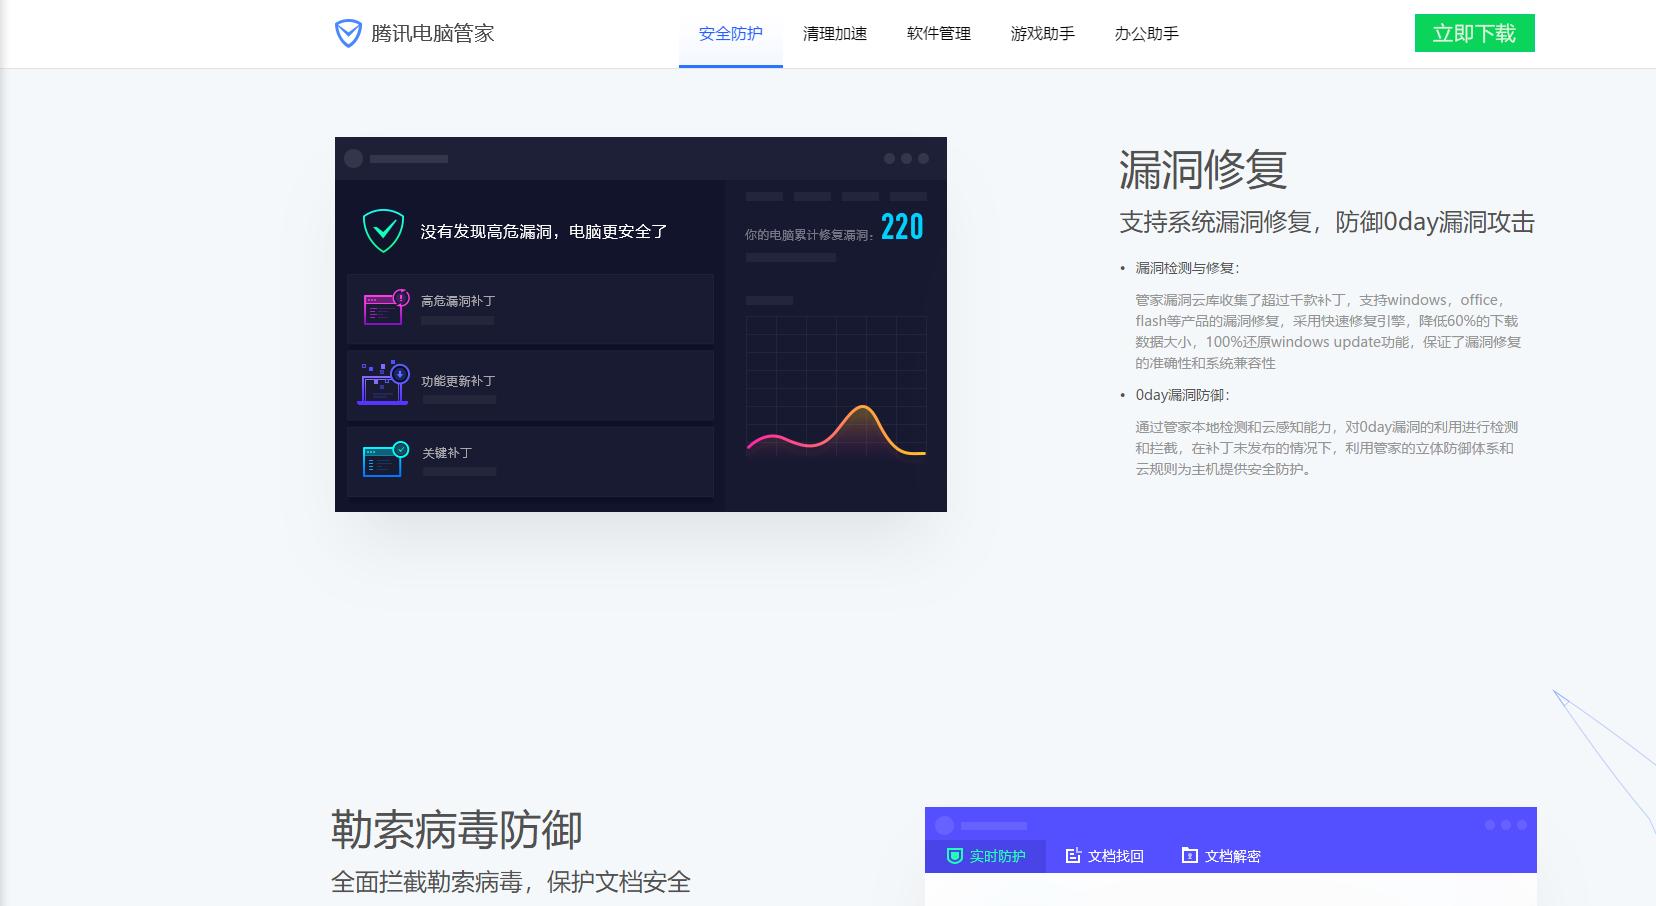Screen dimensions: 1656x906
Task: Select the green shield checkmark icon
Action: [384, 229]
